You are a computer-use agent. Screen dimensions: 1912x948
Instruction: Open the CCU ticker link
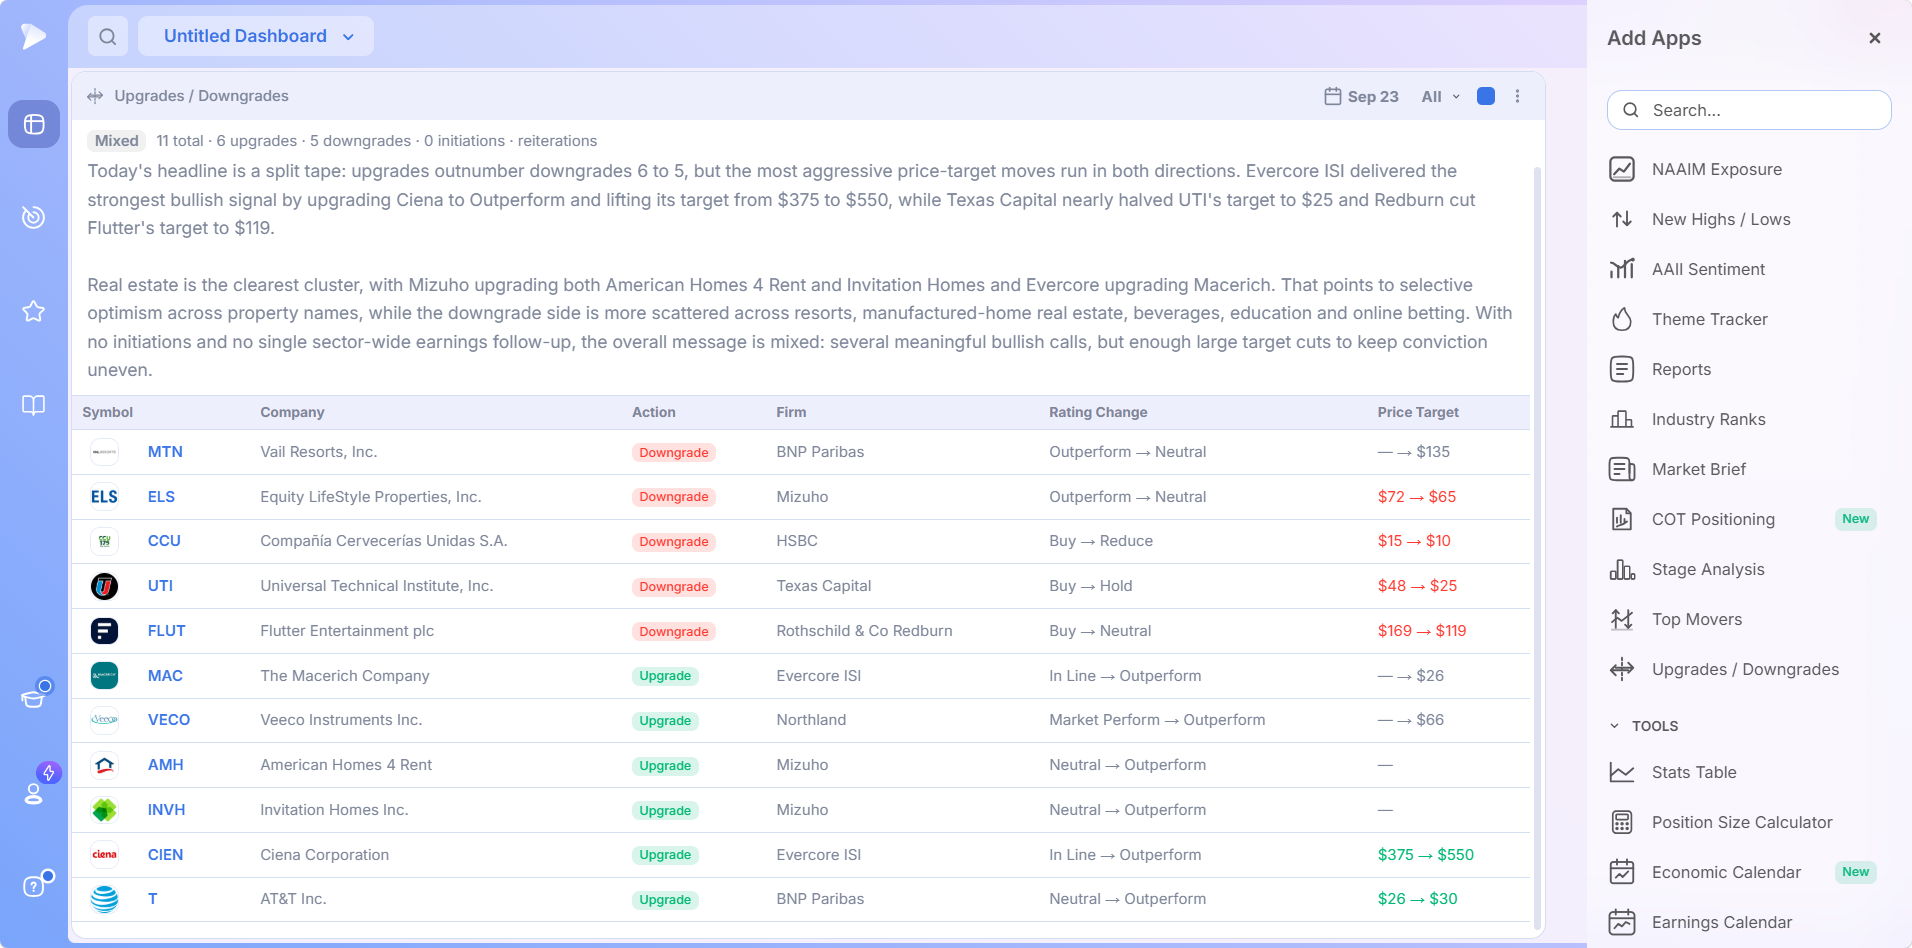(x=164, y=541)
